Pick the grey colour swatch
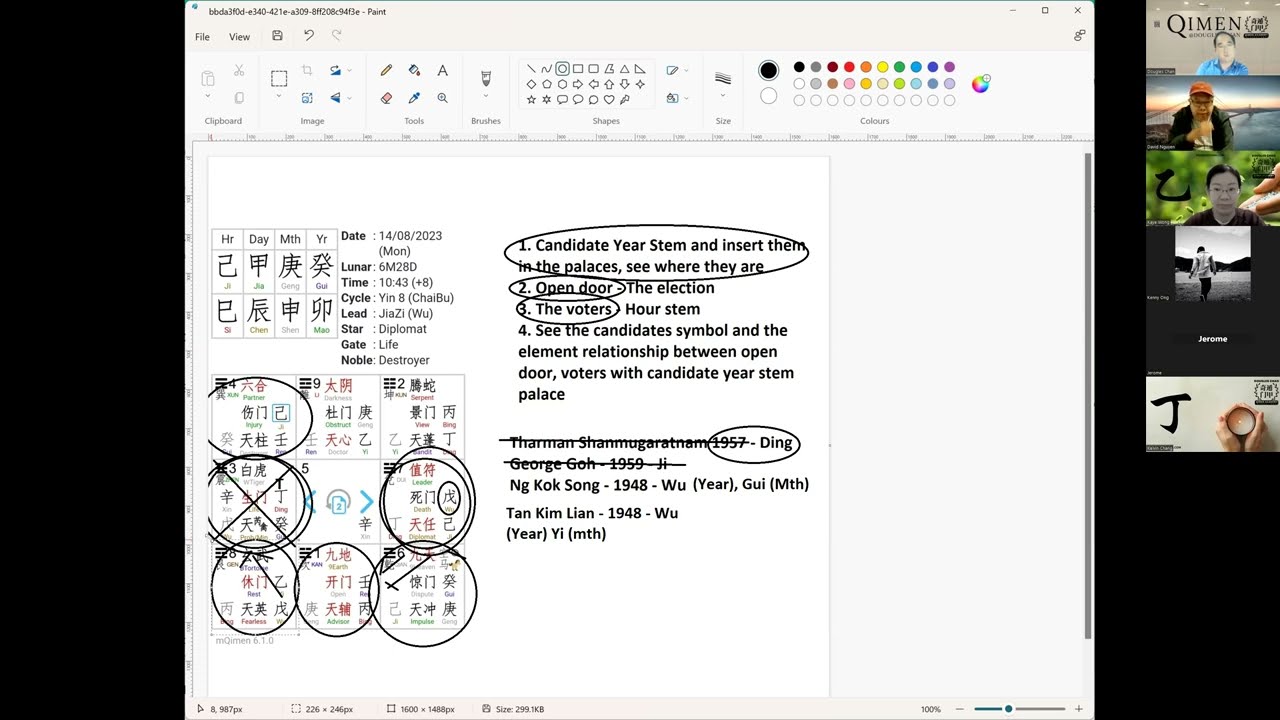Viewport: 1280px width, 720px height. coord(816,67)
